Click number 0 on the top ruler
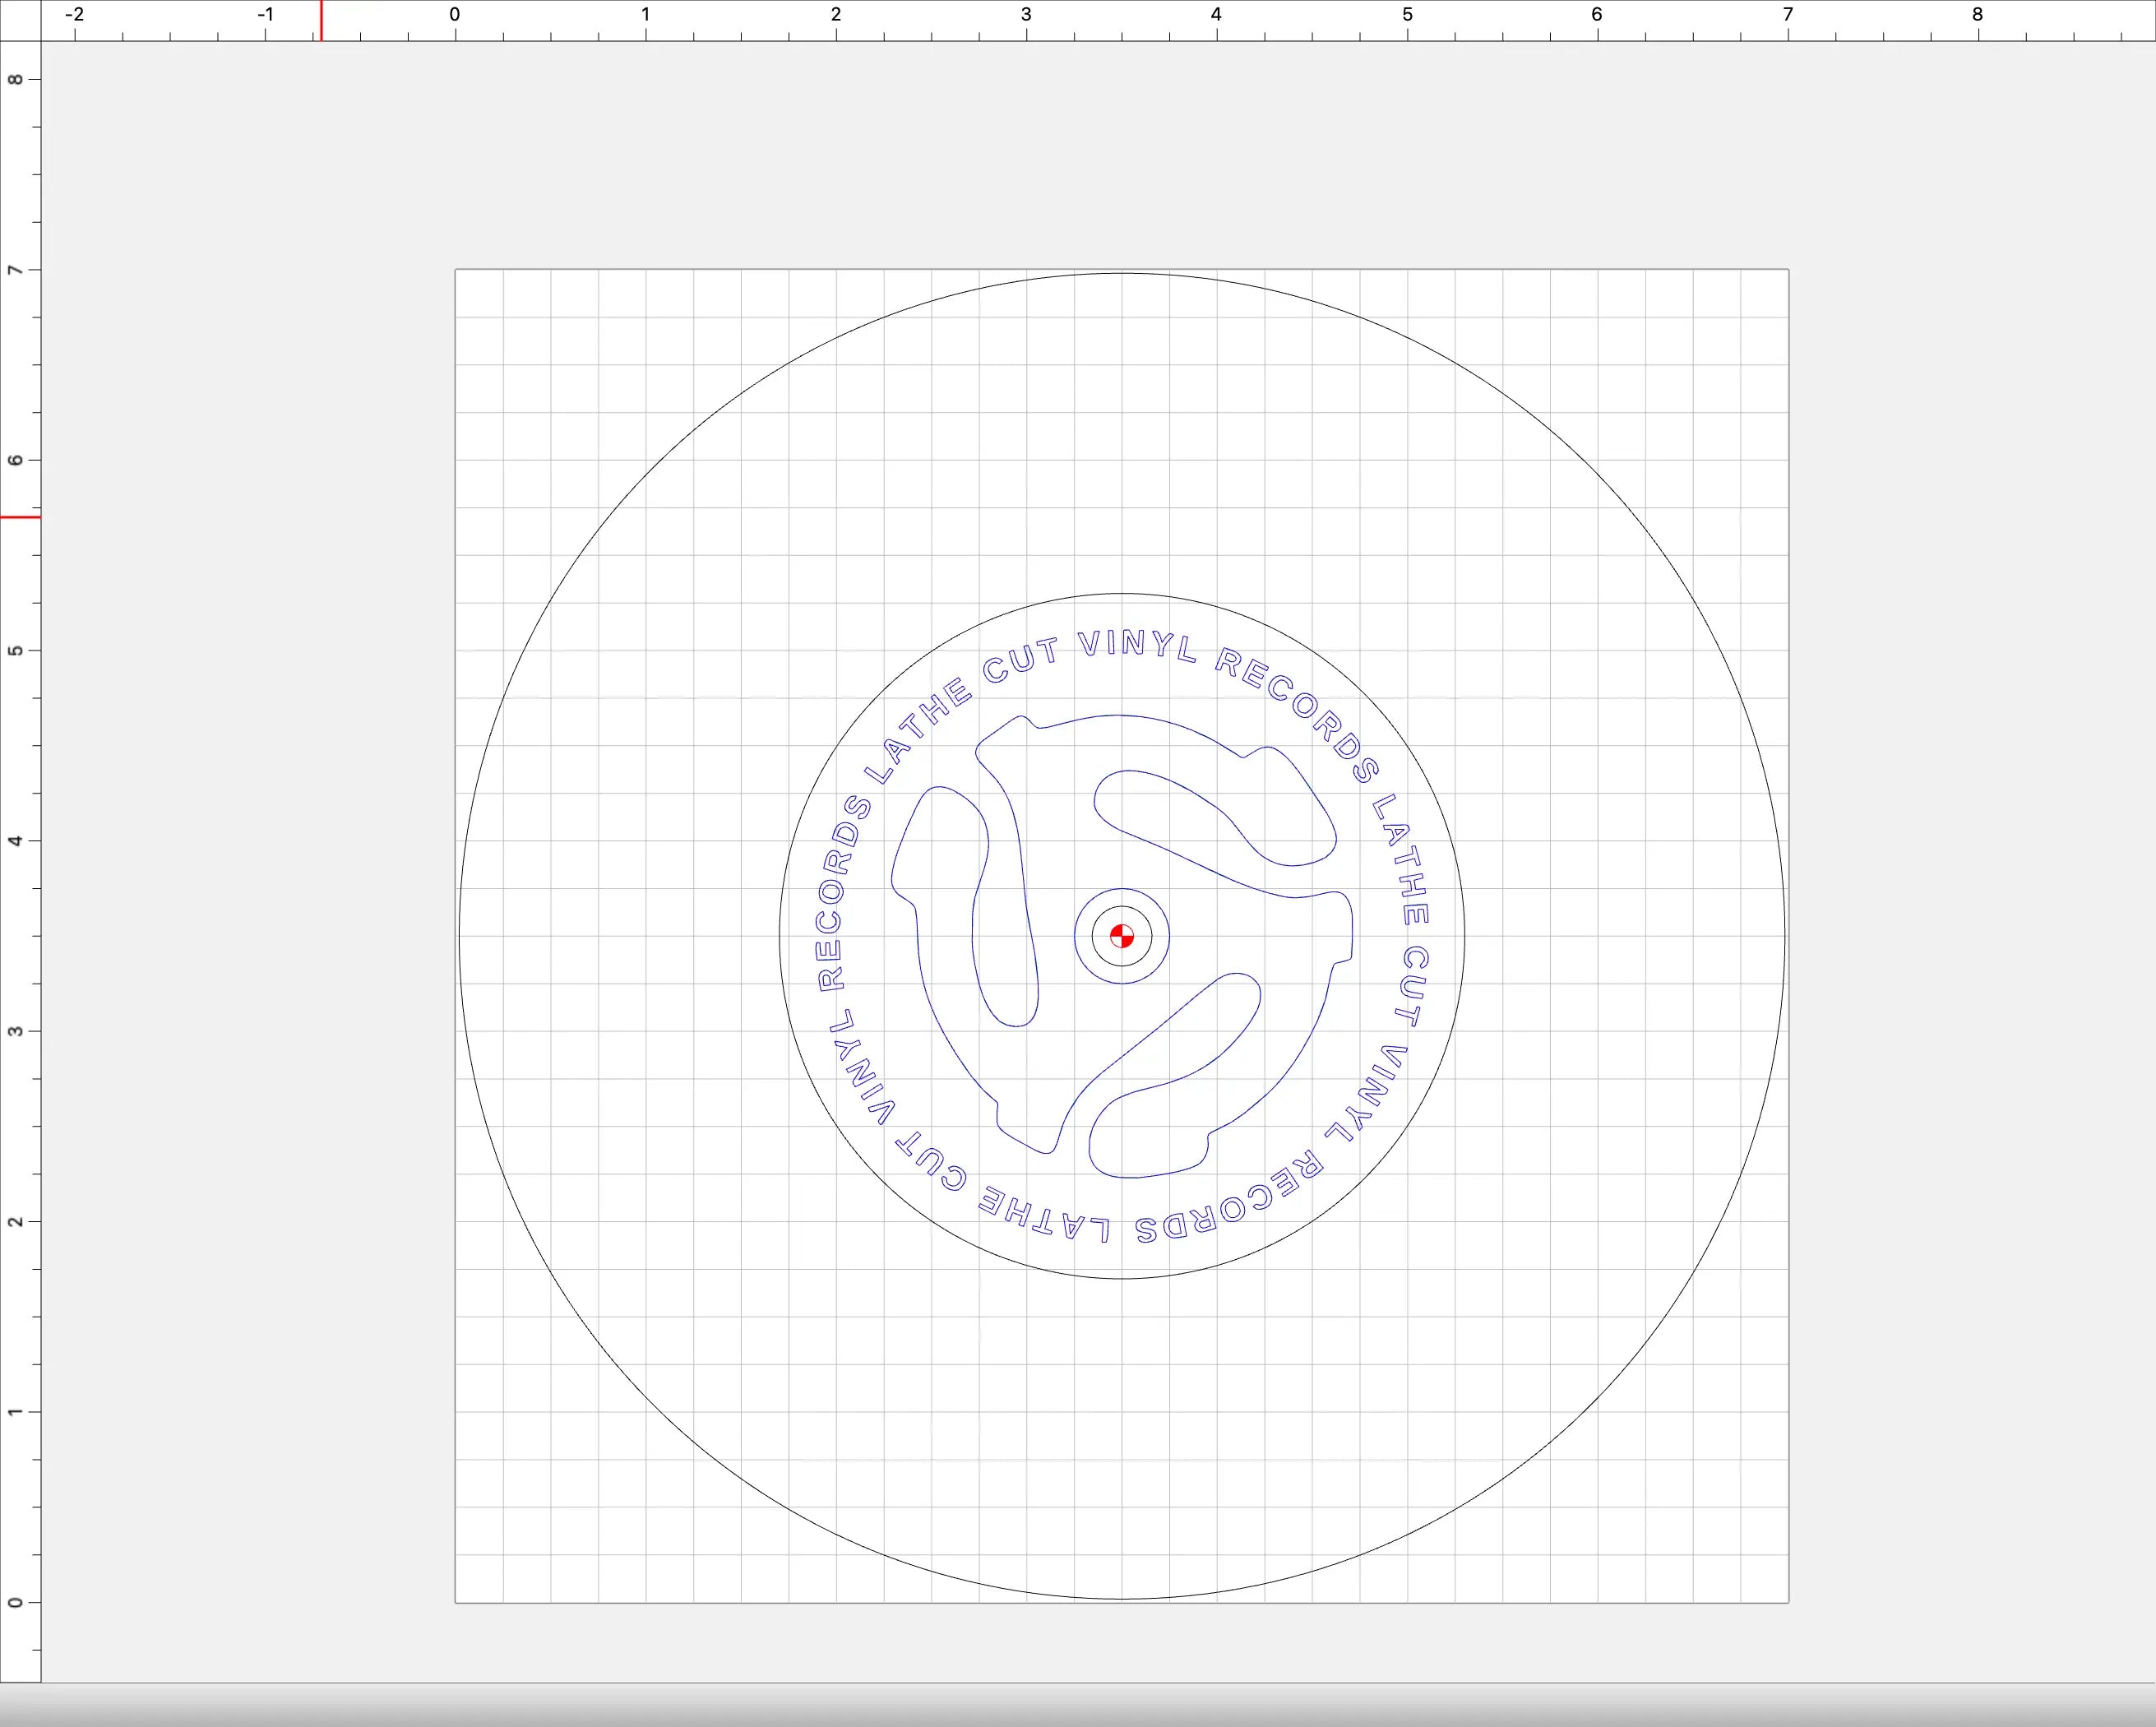This screenshot has width=2156, height=1727. click(455, 15)
